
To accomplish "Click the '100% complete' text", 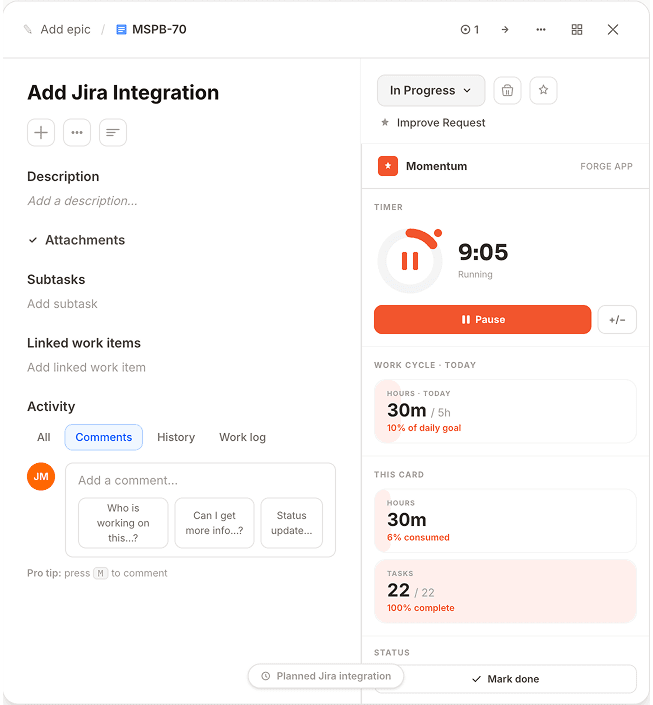I will (x=421, y=608).
